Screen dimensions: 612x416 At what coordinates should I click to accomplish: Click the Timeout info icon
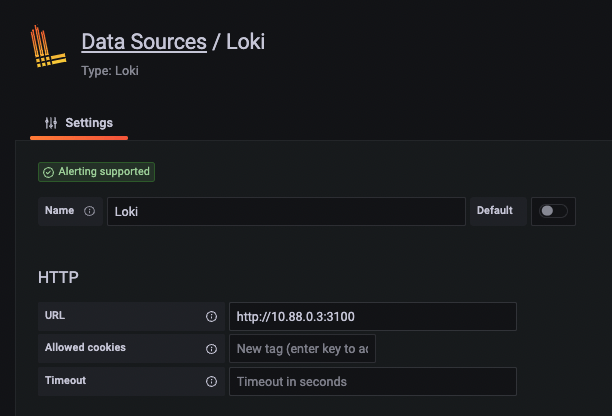[x=211, y=381]
